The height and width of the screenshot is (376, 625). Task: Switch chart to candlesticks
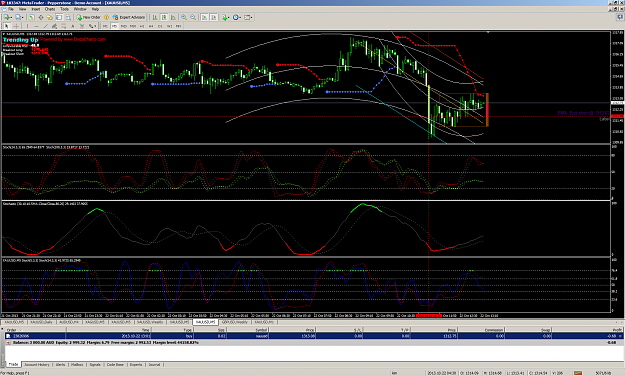coord(164,17)
